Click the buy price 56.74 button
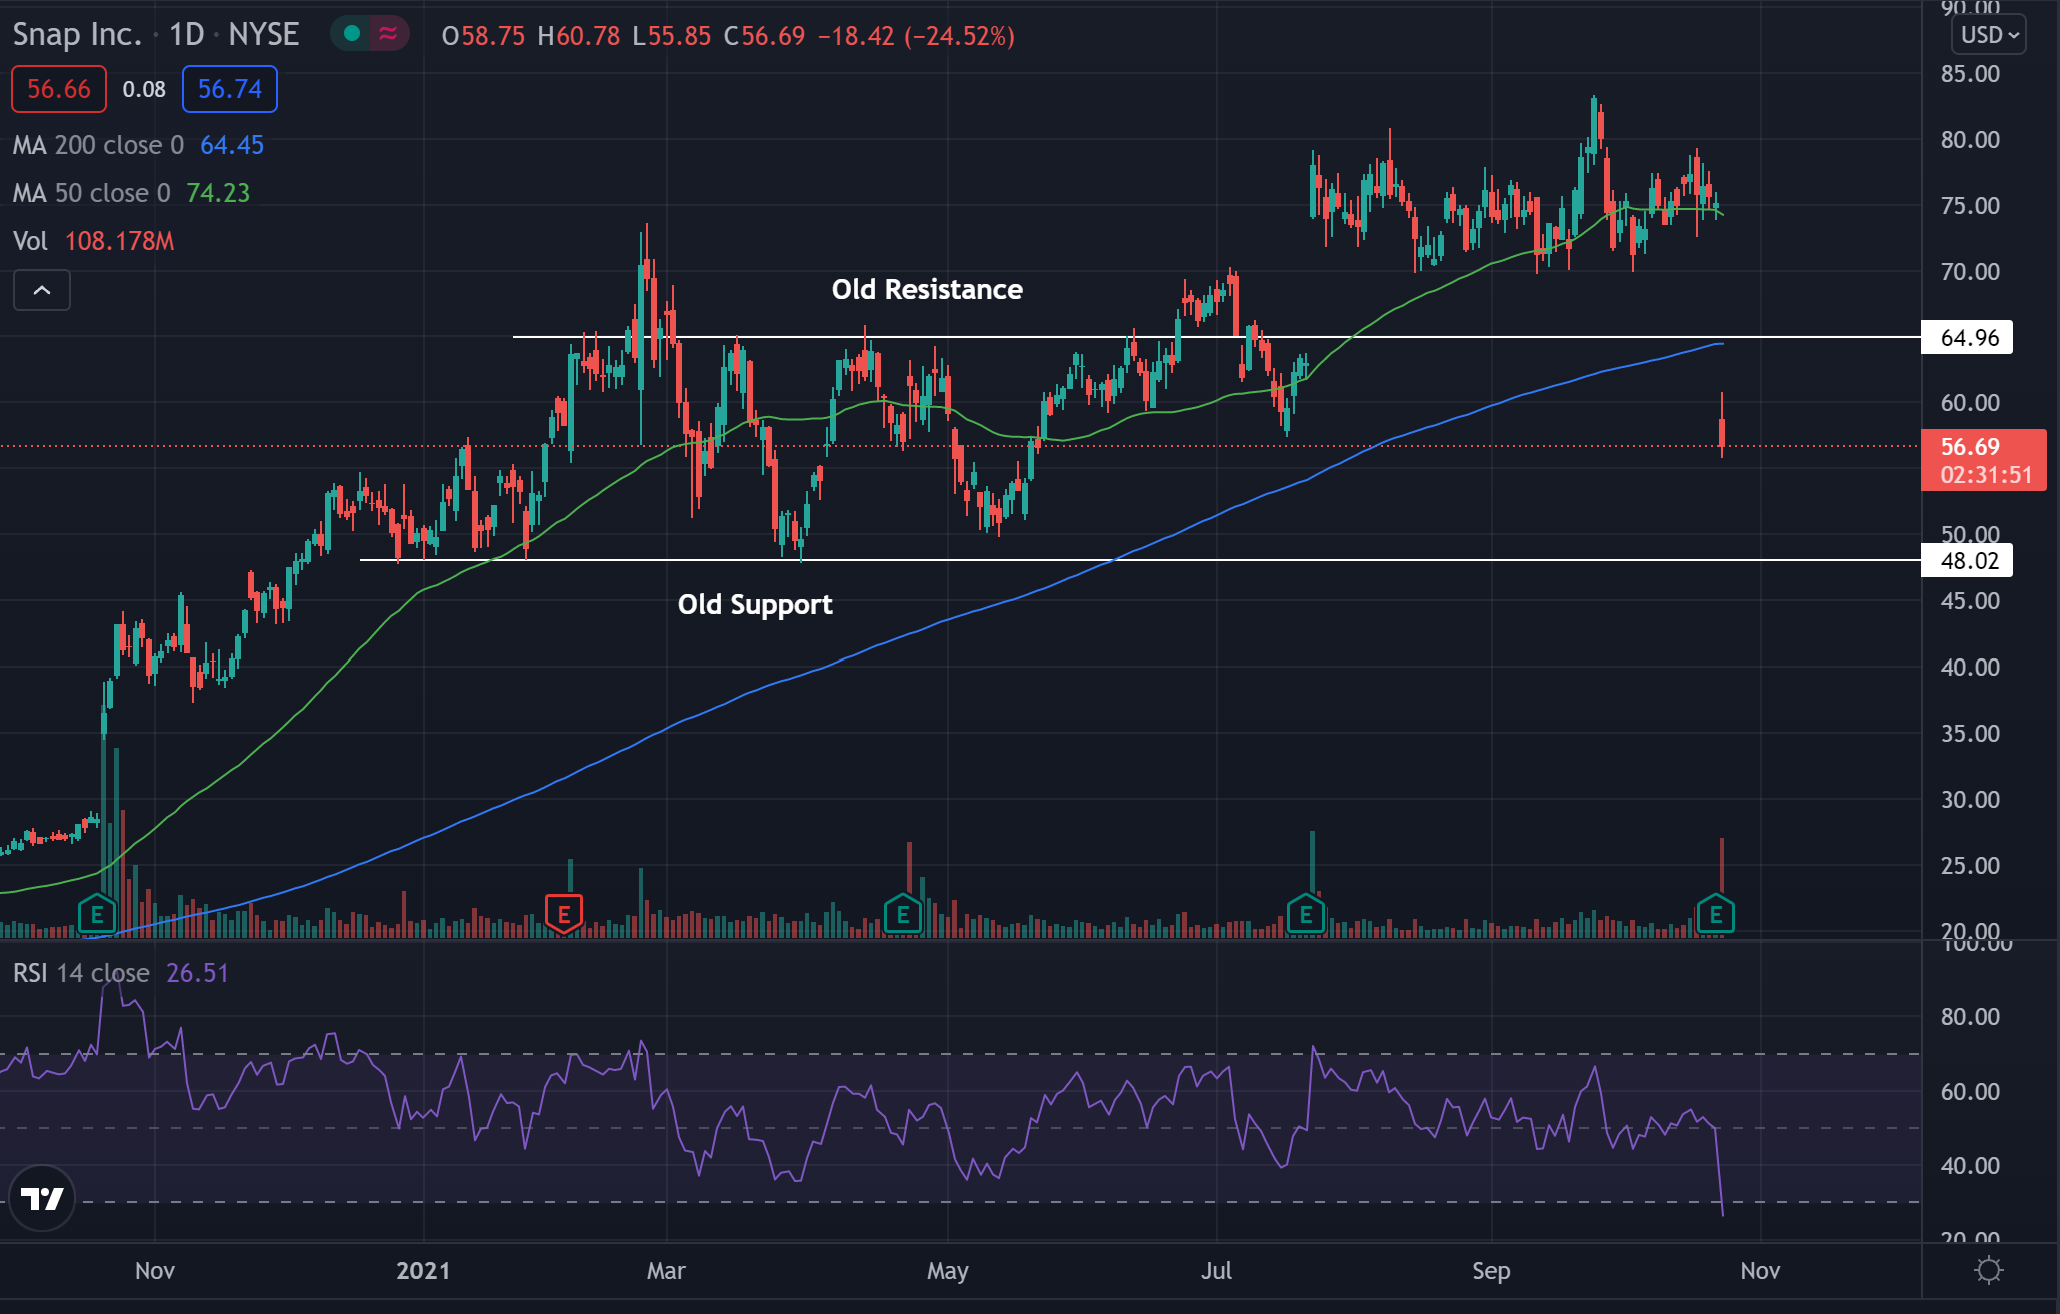Image resolution: width=2060 pixels, height=1314 pixels. [x=230, y=89]
